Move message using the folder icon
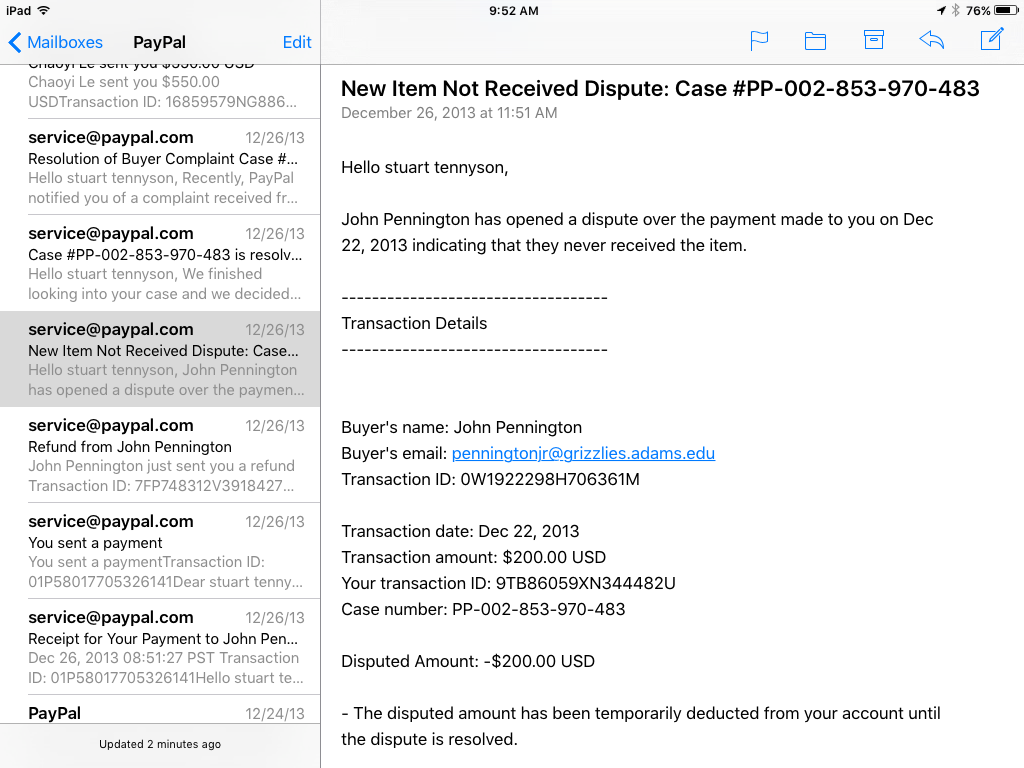This screenshot has width=1024, height=768. click(815, 41)
